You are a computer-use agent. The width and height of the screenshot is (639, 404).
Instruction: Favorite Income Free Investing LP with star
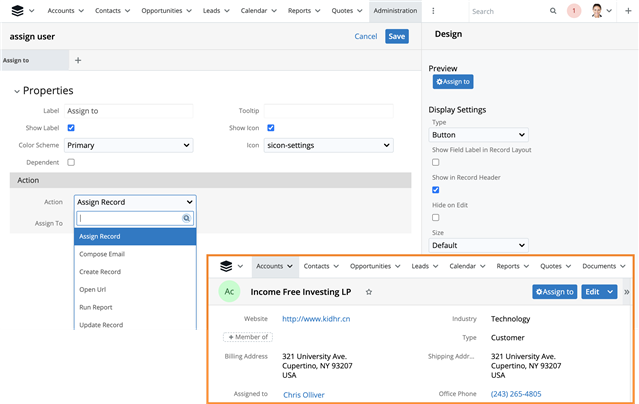coord(369,292)
